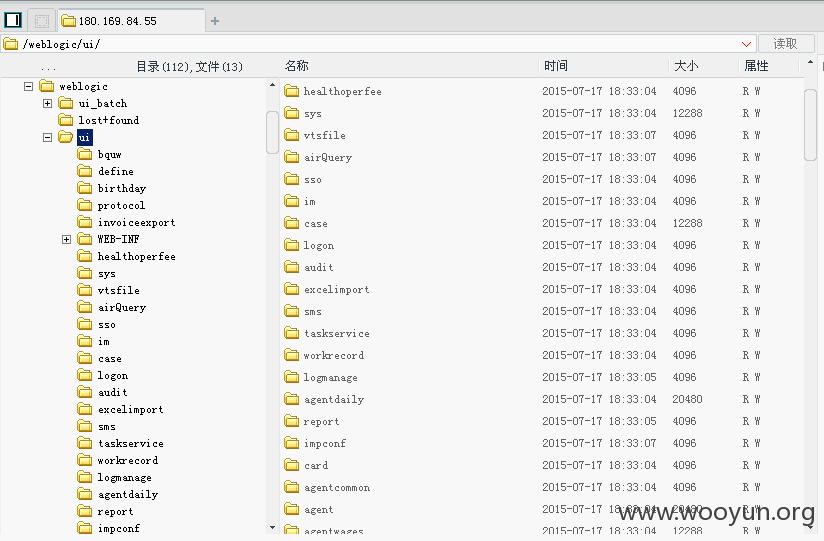Collapse the ui tree node
This screenshot has height=541, width=824.
pyautogui.click(x=47, y=137)
